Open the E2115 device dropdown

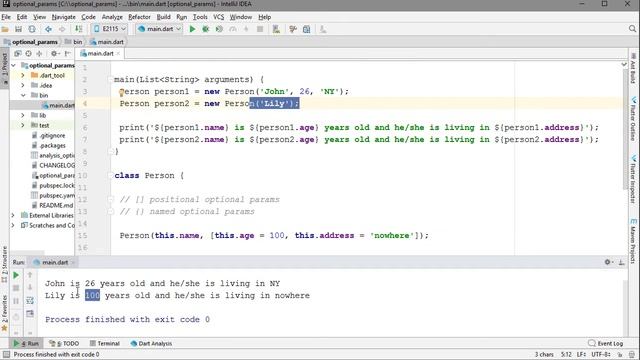click(x=109, y=29)
